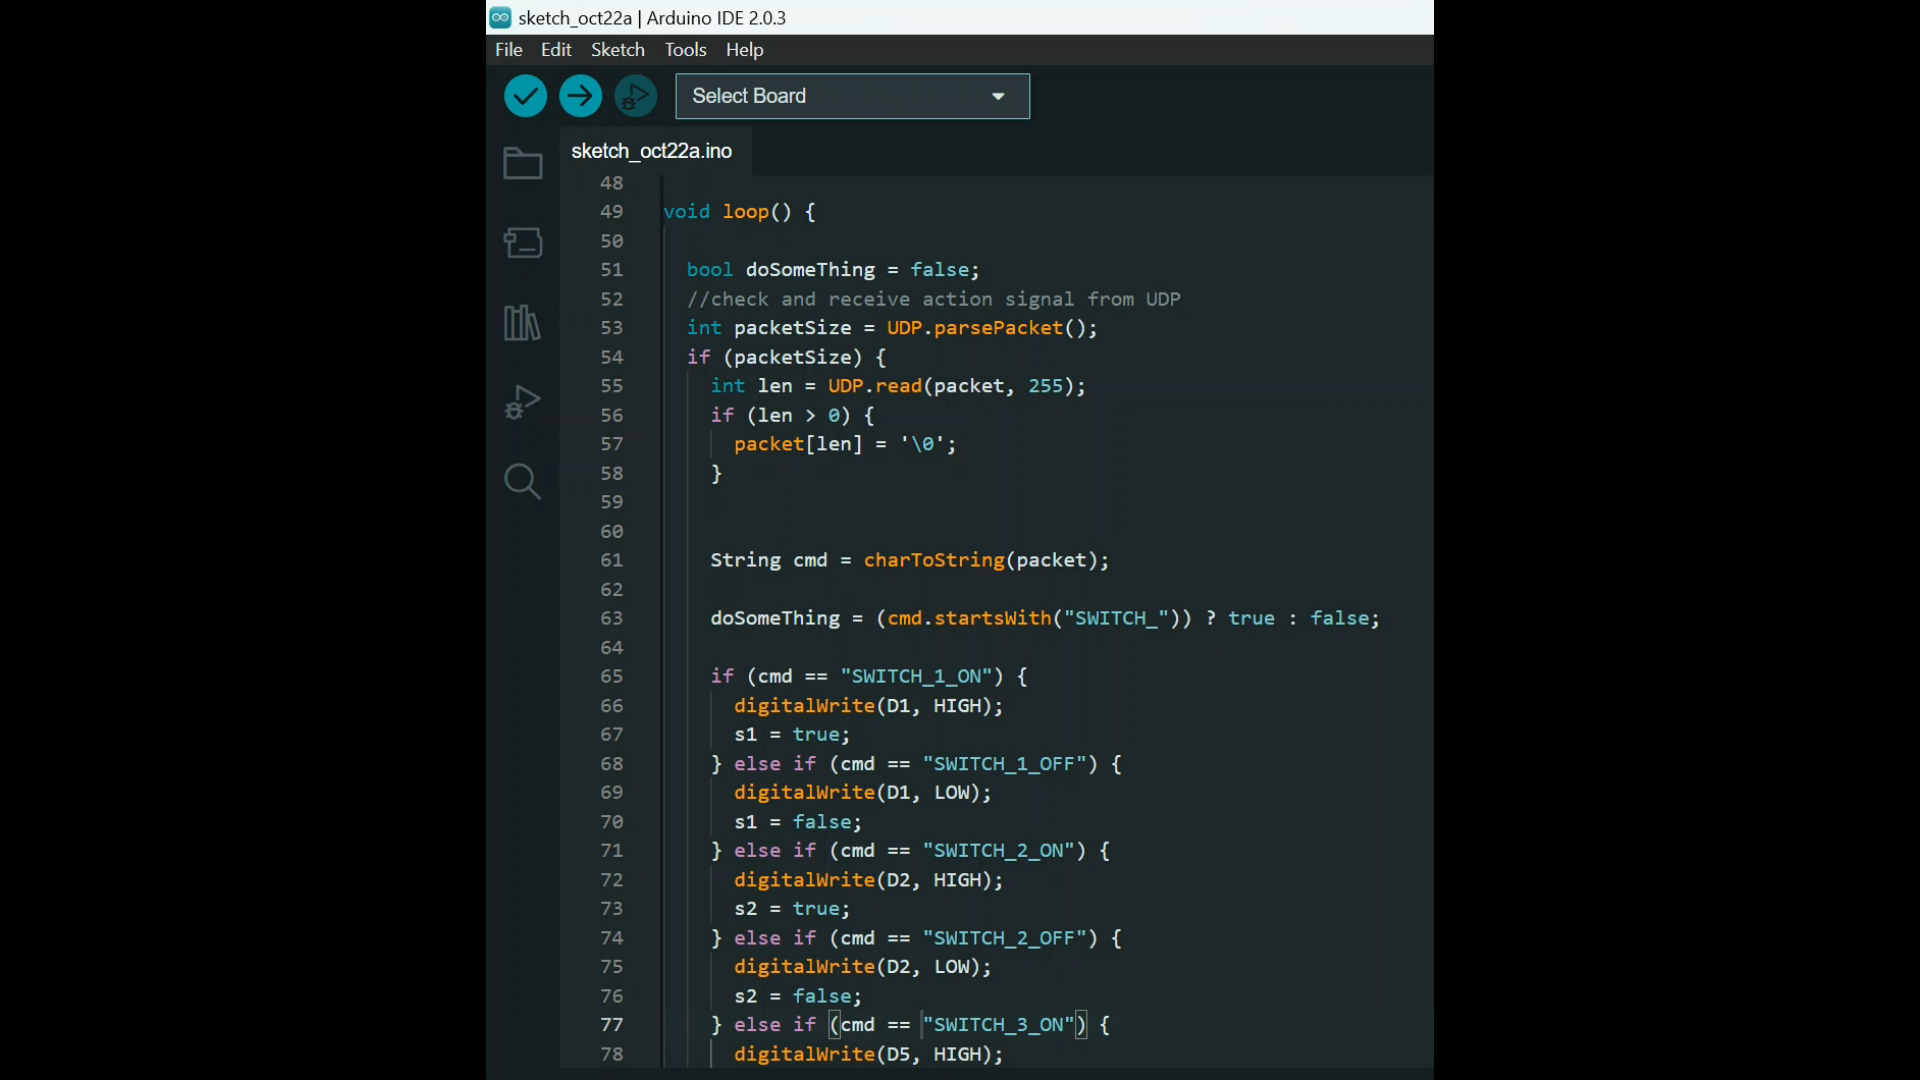Expand the board selection dropdown arrow

point(997,94)
